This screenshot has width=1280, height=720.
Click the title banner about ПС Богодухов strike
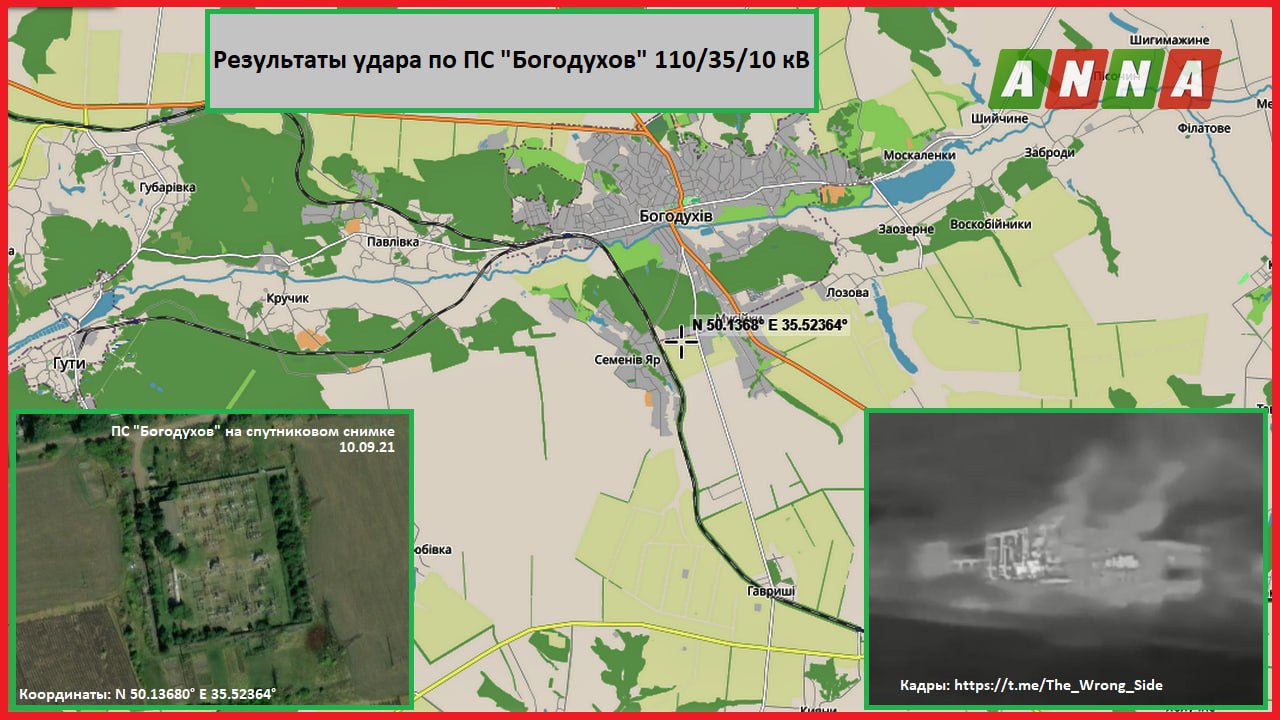(x=511, y=61)
